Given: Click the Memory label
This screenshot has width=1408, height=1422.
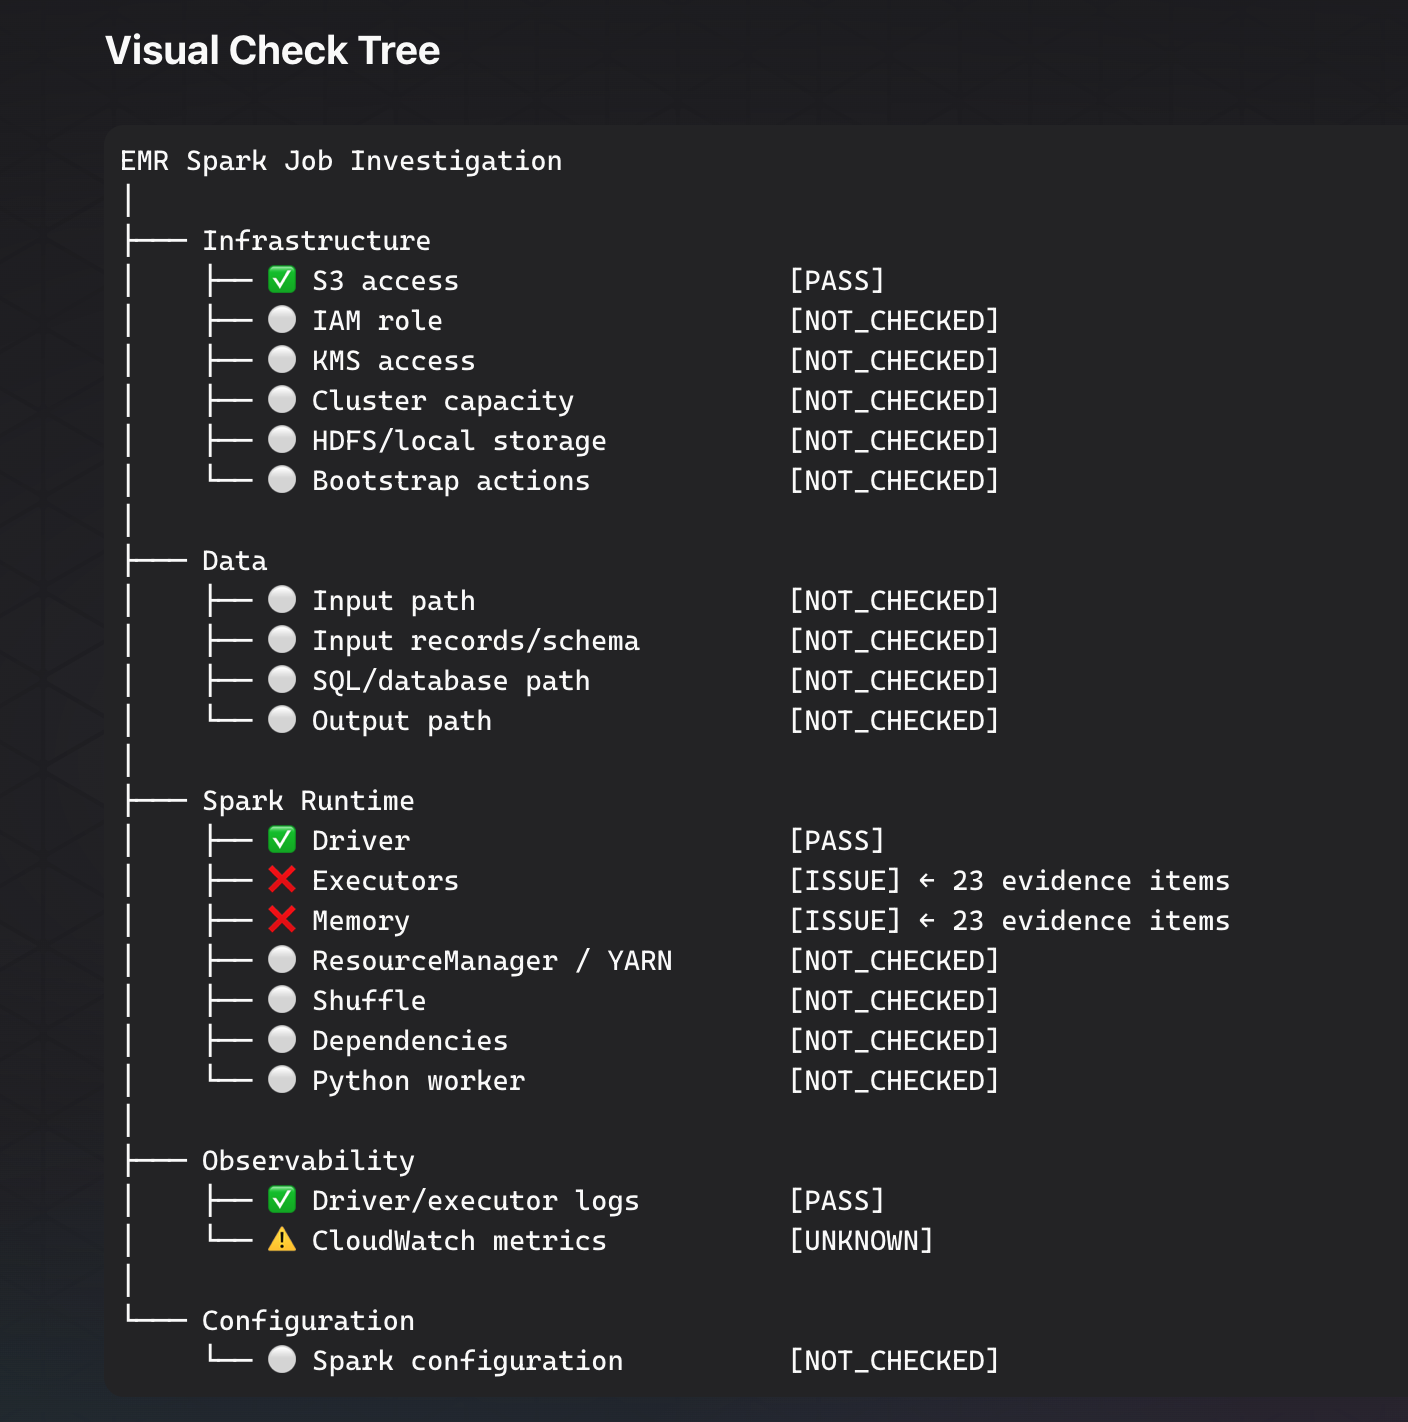Looking at the screenshot, I should coord(361,921).
